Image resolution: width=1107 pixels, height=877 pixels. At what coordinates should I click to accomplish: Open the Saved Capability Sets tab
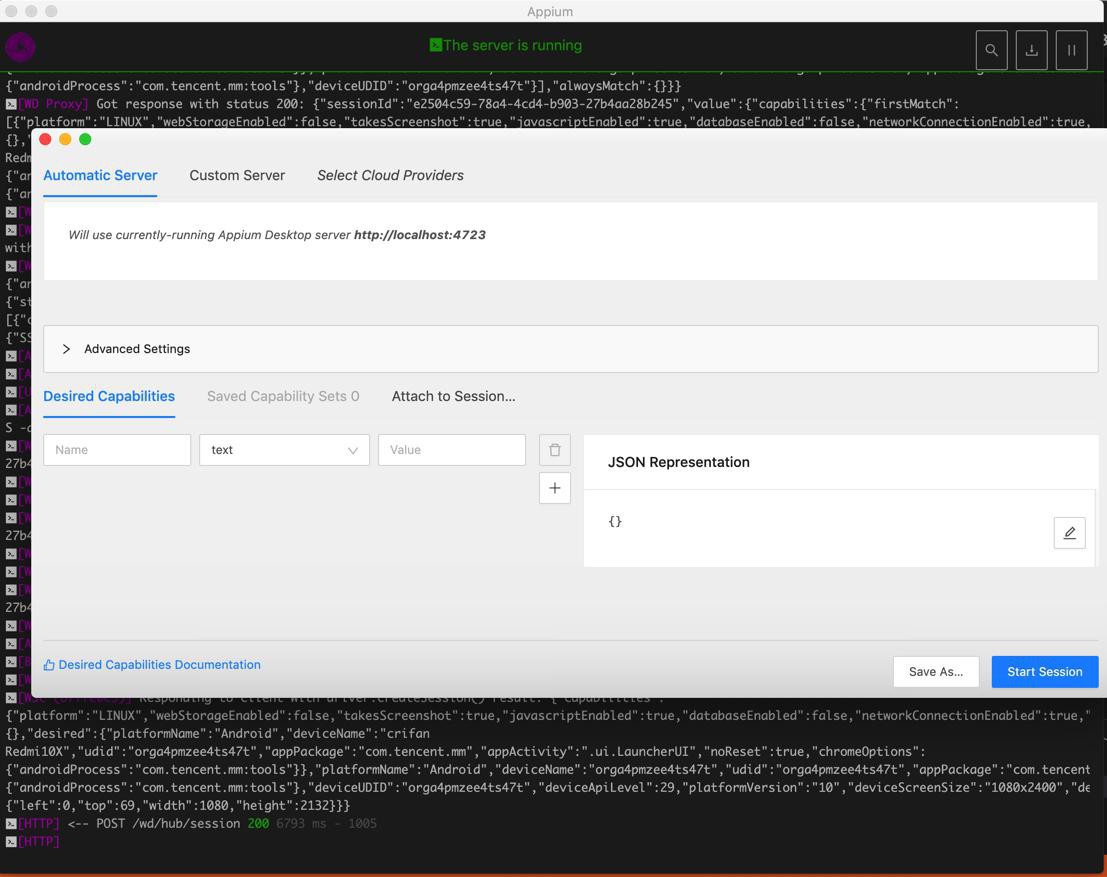[283, 396]
